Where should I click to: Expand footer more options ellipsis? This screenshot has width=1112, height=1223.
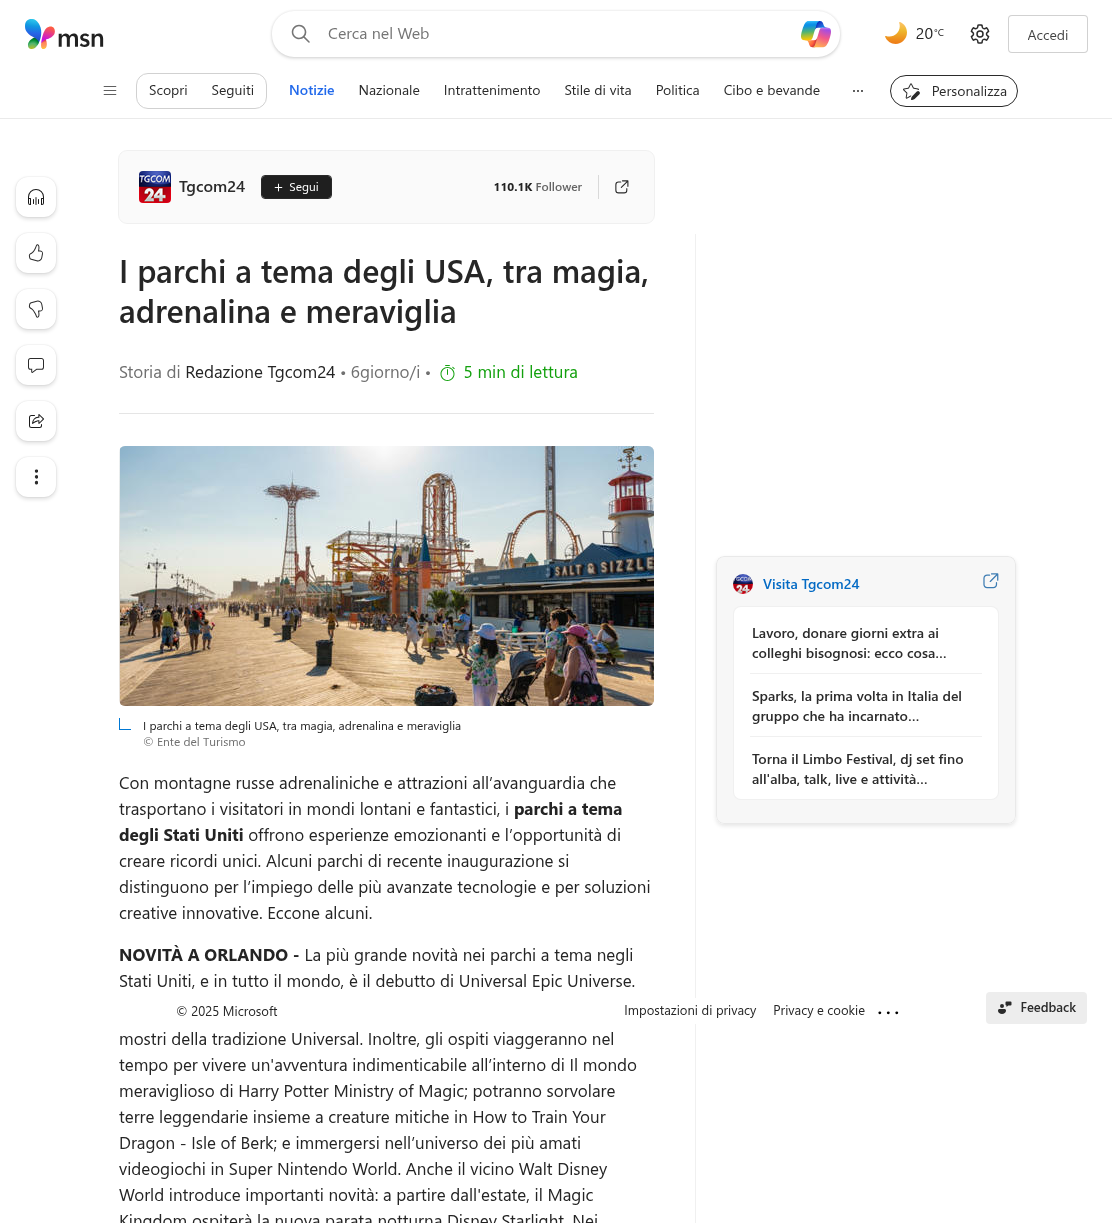889,1012
